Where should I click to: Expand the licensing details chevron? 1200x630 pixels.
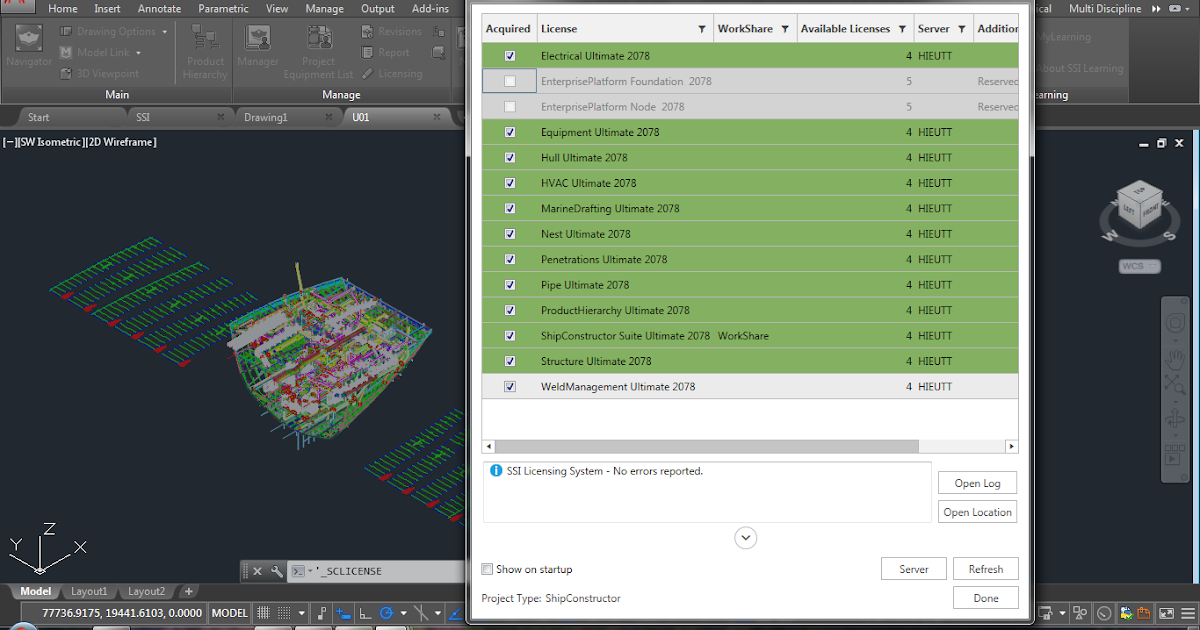(745, 537)
